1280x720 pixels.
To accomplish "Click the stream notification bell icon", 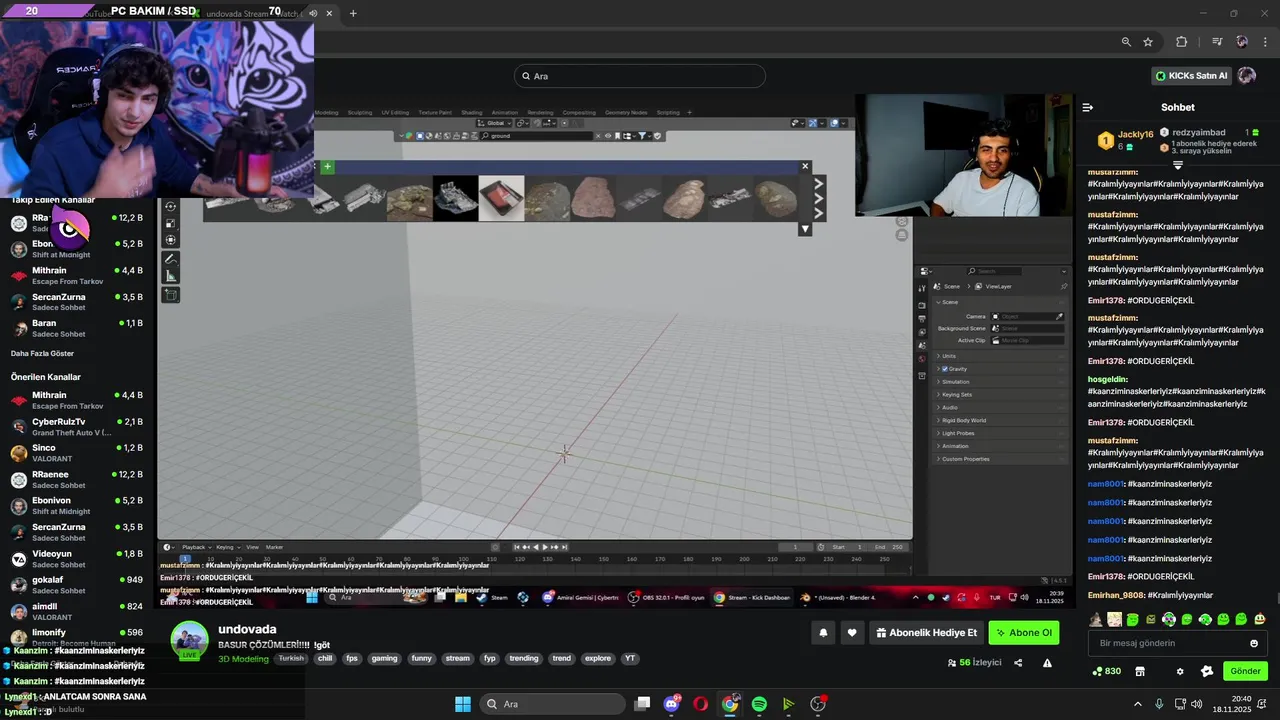I will coord(823,633).
